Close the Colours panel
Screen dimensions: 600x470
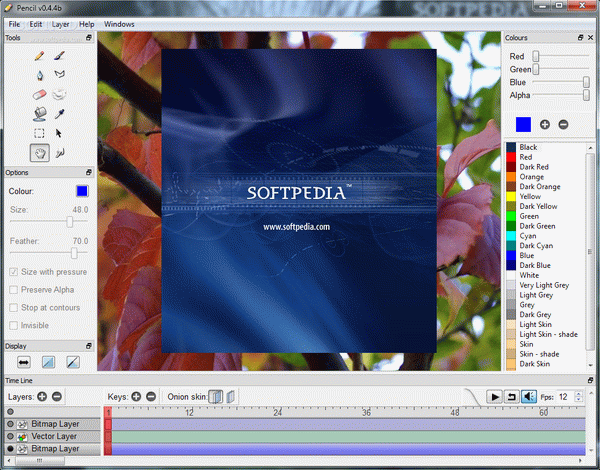tap(590, 38)
